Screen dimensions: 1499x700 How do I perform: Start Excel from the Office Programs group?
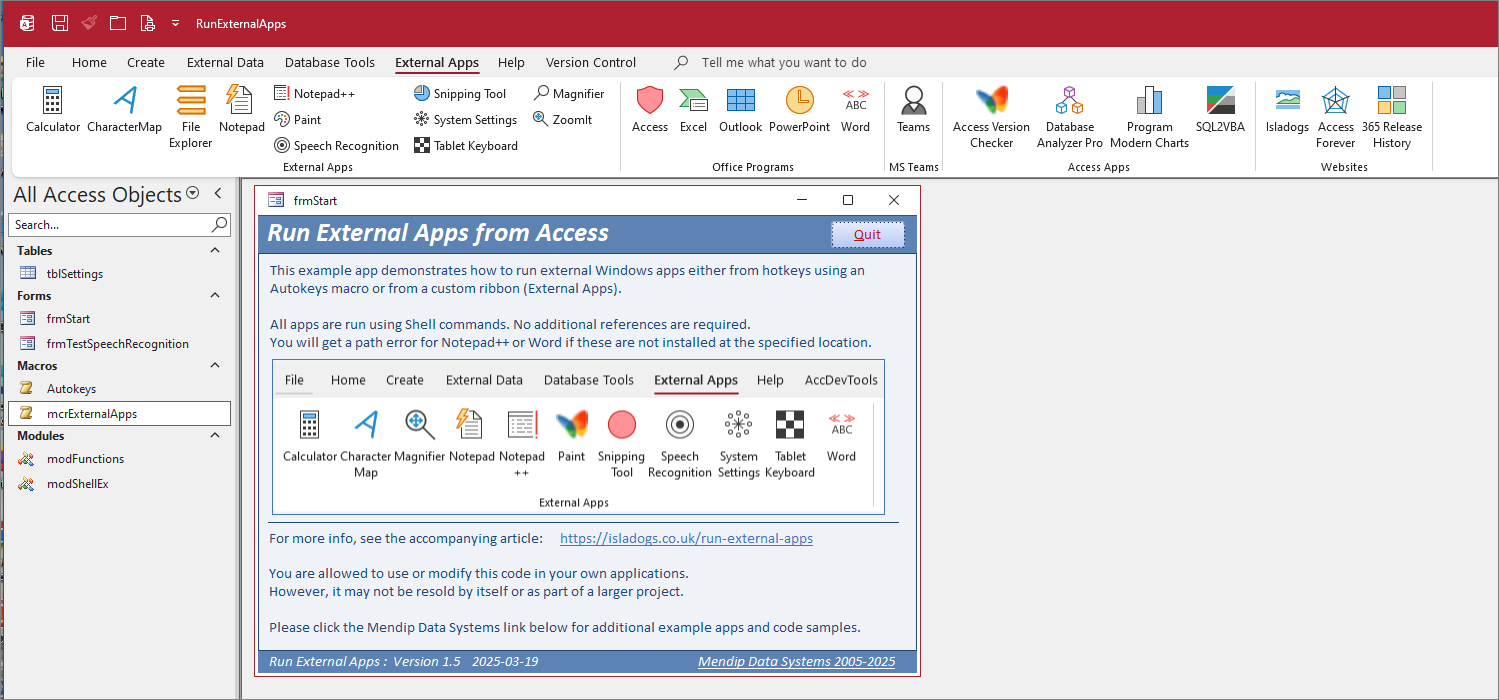point(693,110)
